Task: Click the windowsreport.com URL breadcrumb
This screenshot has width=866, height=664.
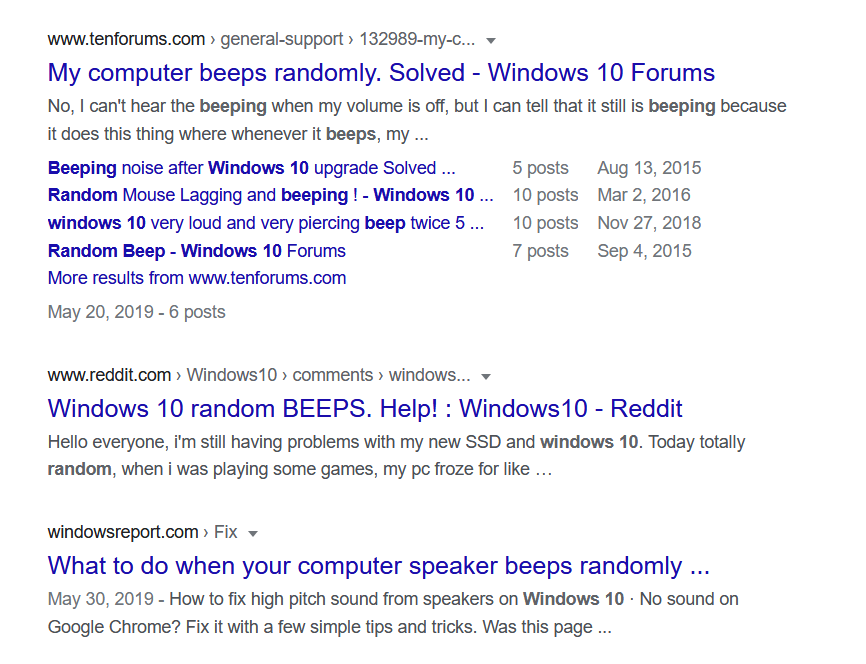Action: tap(122, 532)
